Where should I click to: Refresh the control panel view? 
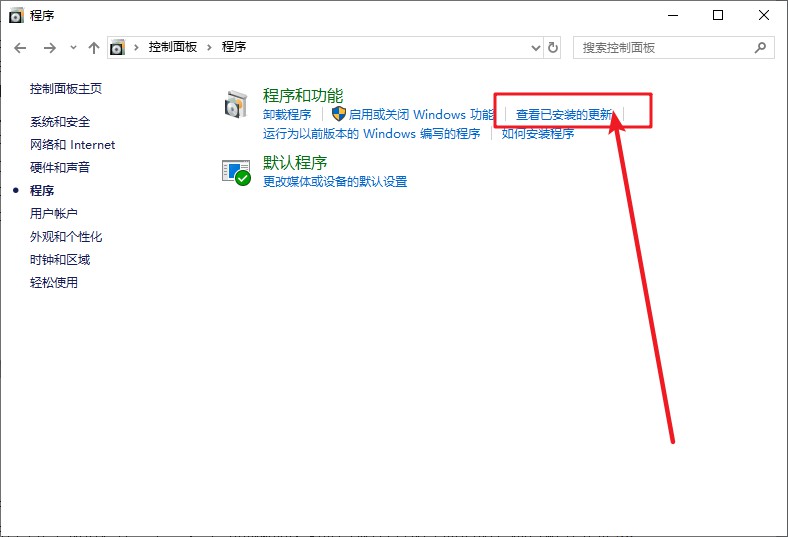coord(553,47)
